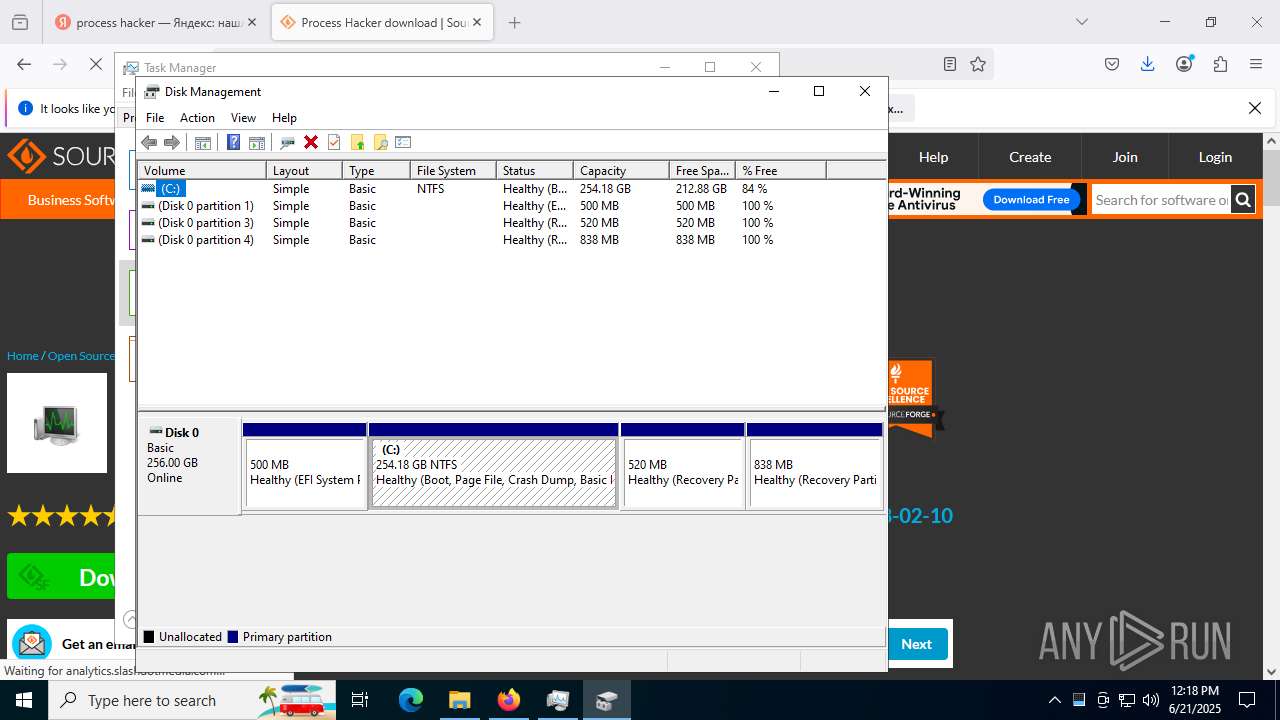Click the Download Free antivirus button

[x=1031, y=199]
